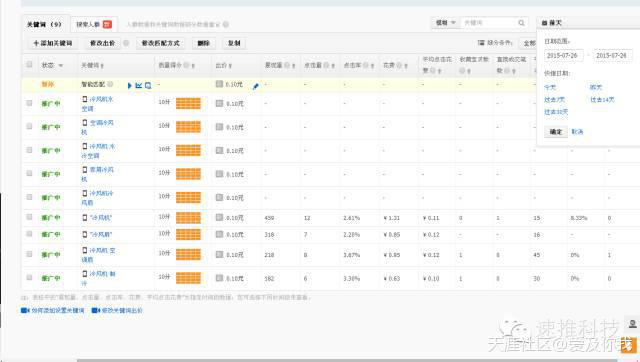Click the help icon in the 点击率 header
The image size is (640, 362).
(x=366, y=65)
